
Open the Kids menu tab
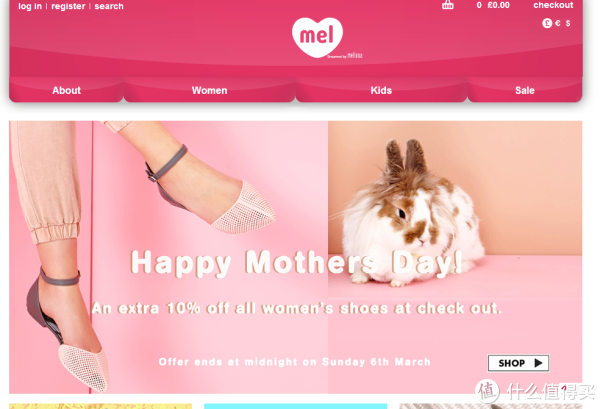[x=381, y=90]
